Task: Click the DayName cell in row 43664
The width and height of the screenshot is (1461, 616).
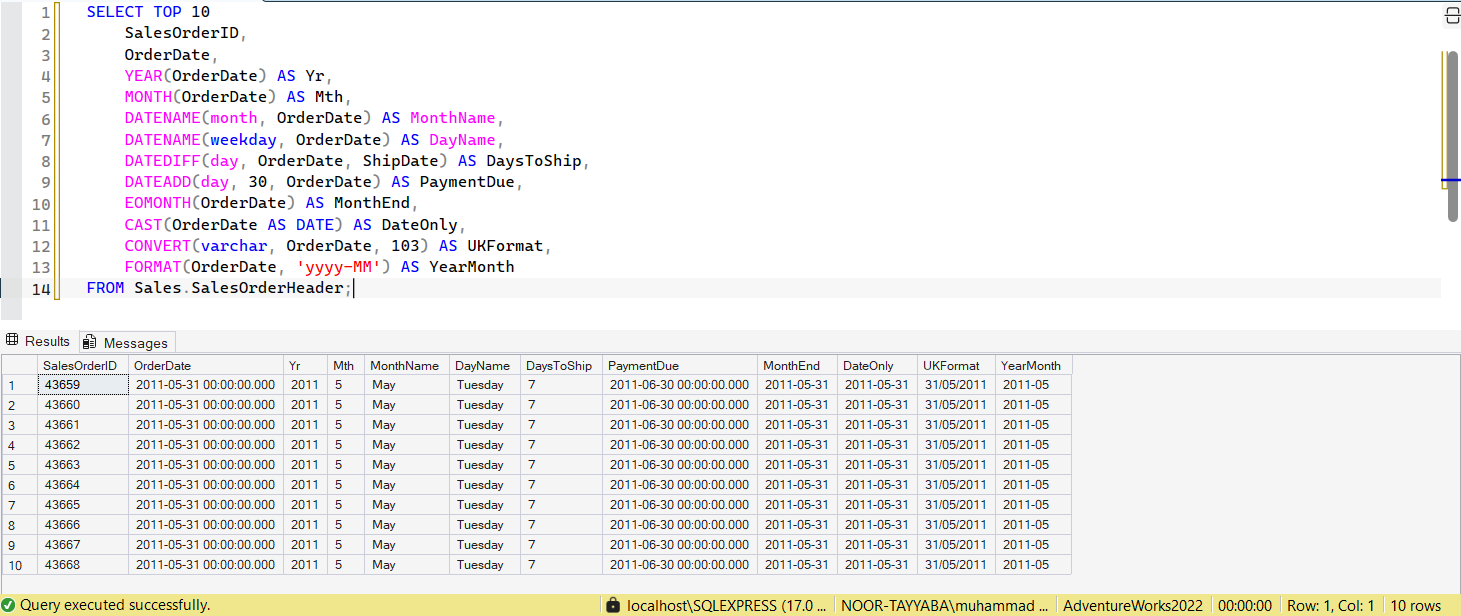Action: click(x=484, y=485)
